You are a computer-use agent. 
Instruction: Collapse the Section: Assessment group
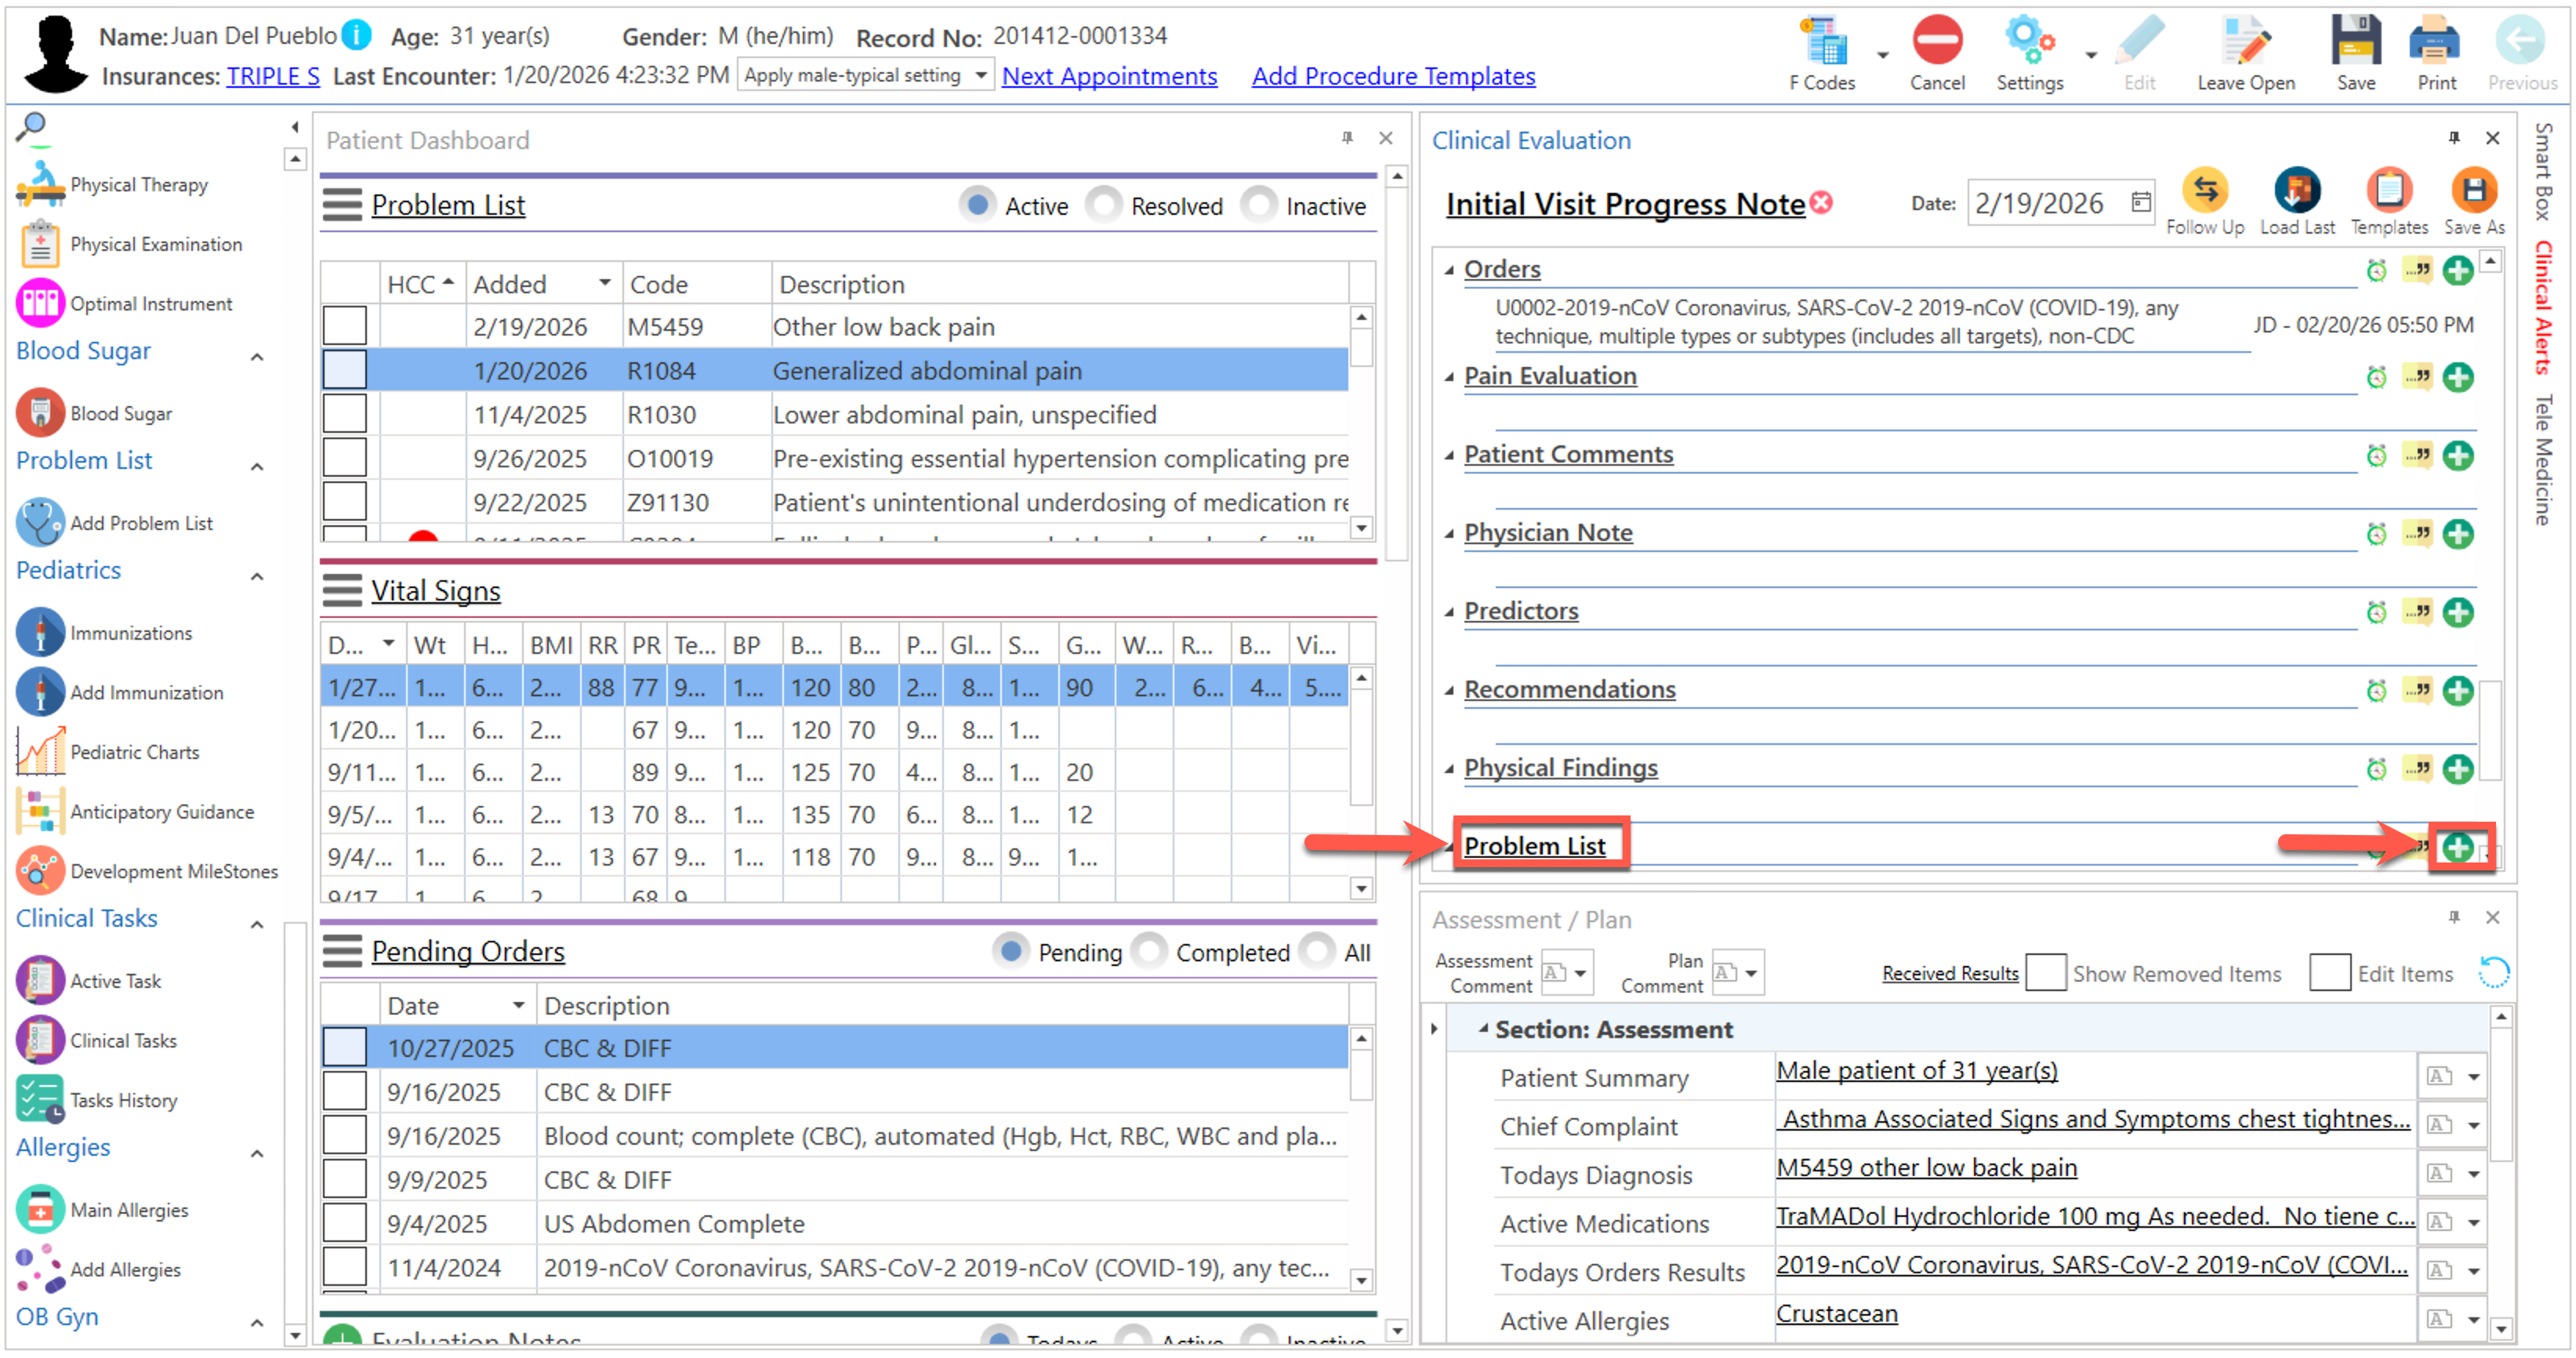pyautogui.click(x=1483, y=1029)
